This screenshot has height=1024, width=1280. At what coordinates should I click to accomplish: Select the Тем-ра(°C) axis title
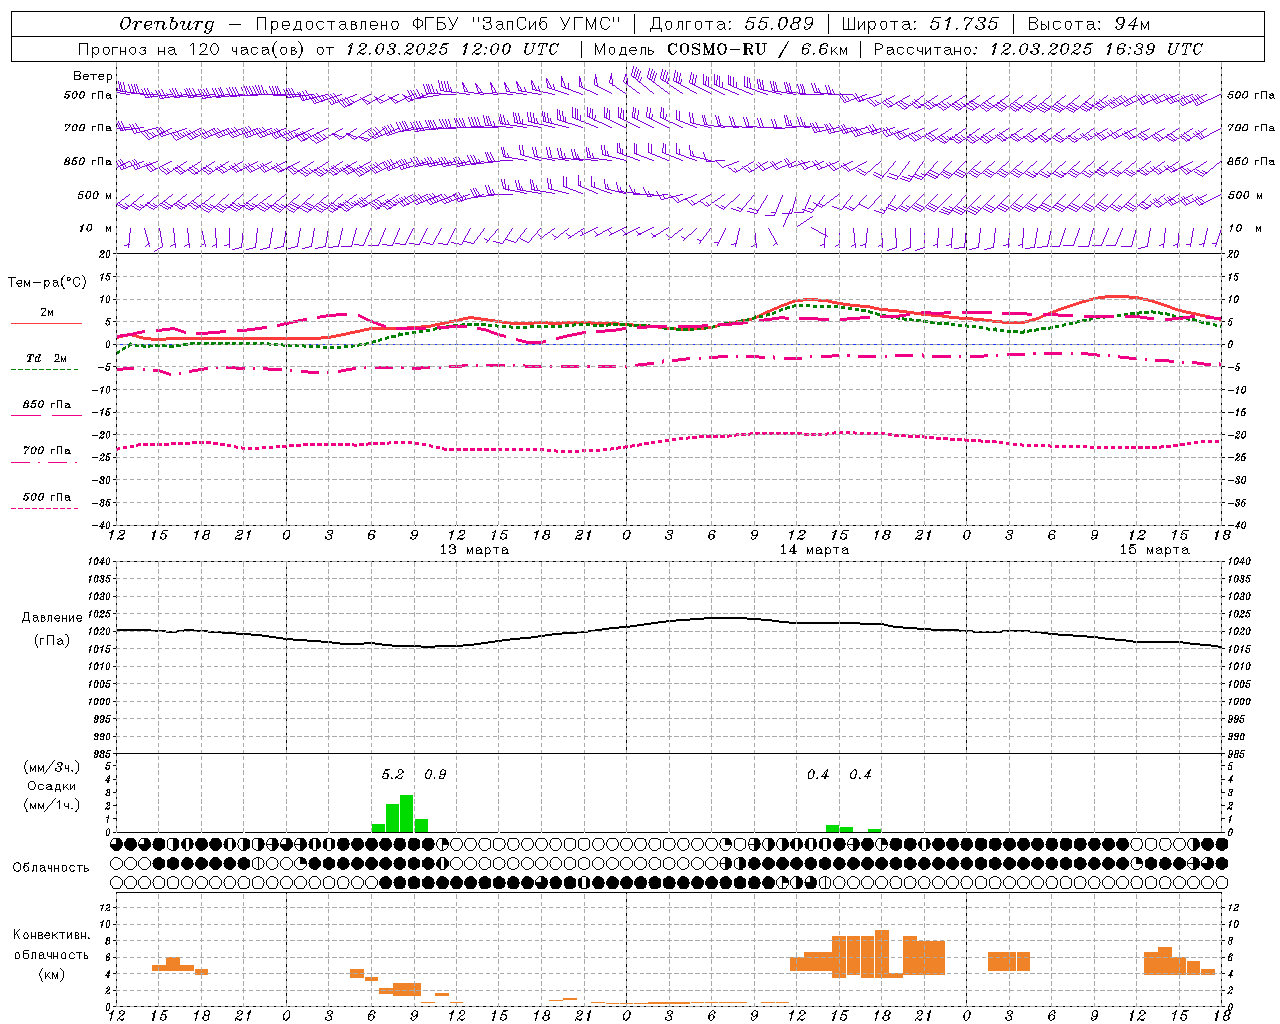click(x=47, y=283)
